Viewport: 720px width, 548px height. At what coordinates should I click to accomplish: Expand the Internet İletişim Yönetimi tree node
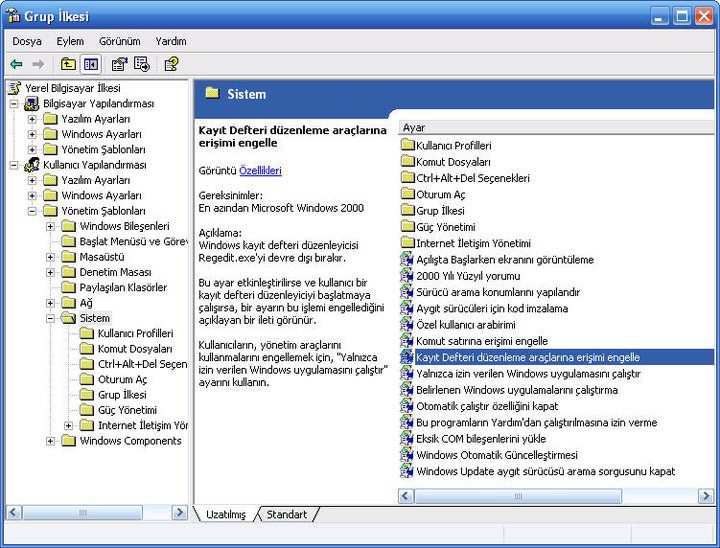[x=68, y=425]
